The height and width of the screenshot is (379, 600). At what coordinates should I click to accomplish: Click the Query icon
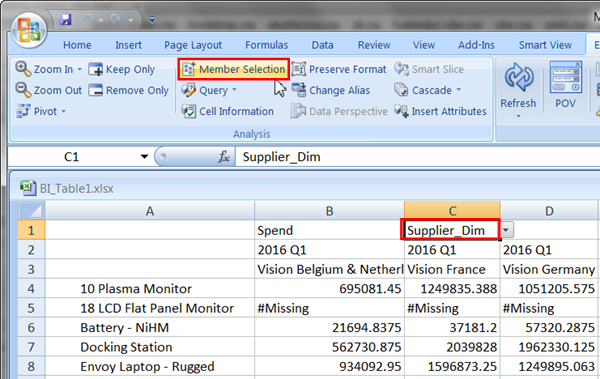pyautogui.click(x=189, y=90)
